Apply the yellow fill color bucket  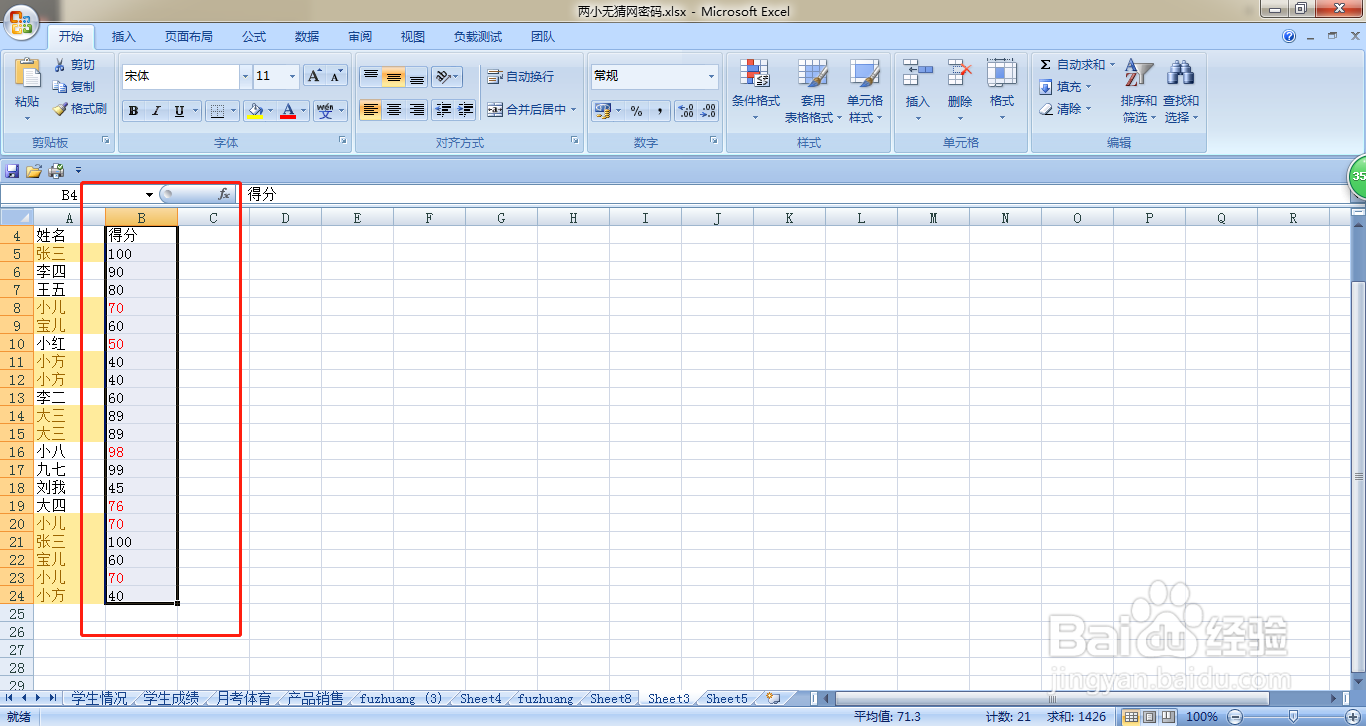coord(255,110)
